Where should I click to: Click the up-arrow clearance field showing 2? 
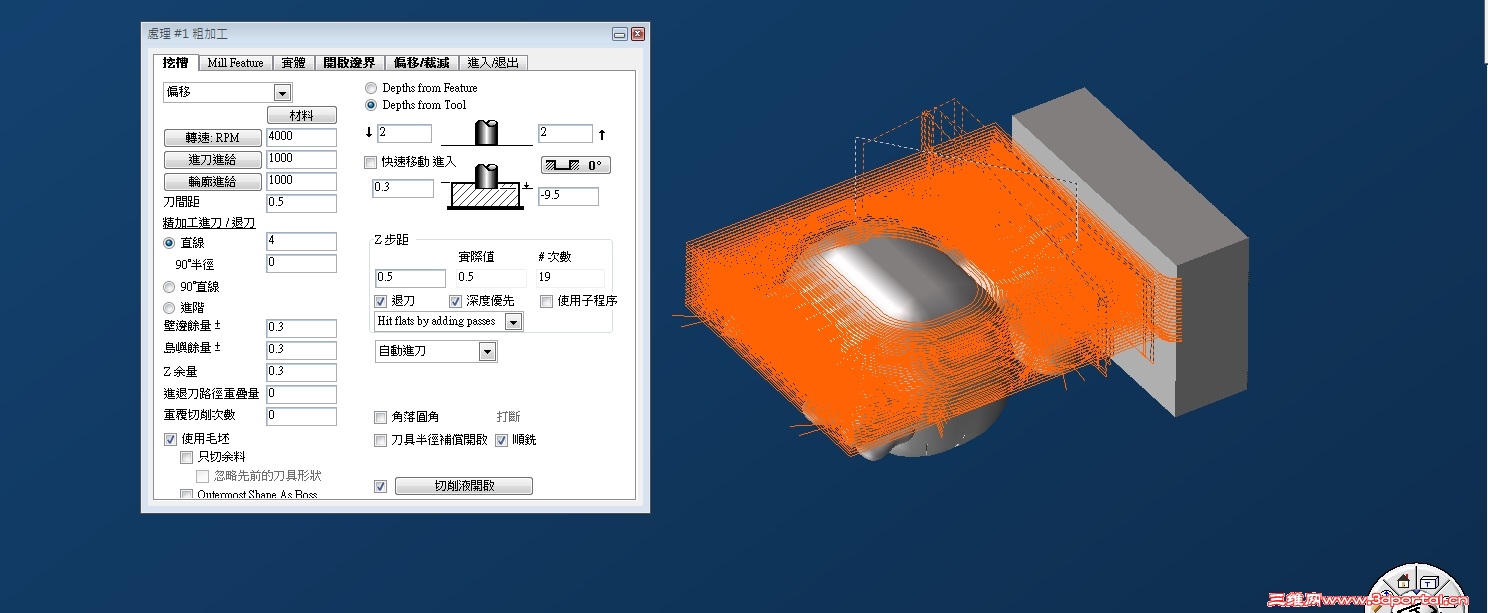[565, 134]
